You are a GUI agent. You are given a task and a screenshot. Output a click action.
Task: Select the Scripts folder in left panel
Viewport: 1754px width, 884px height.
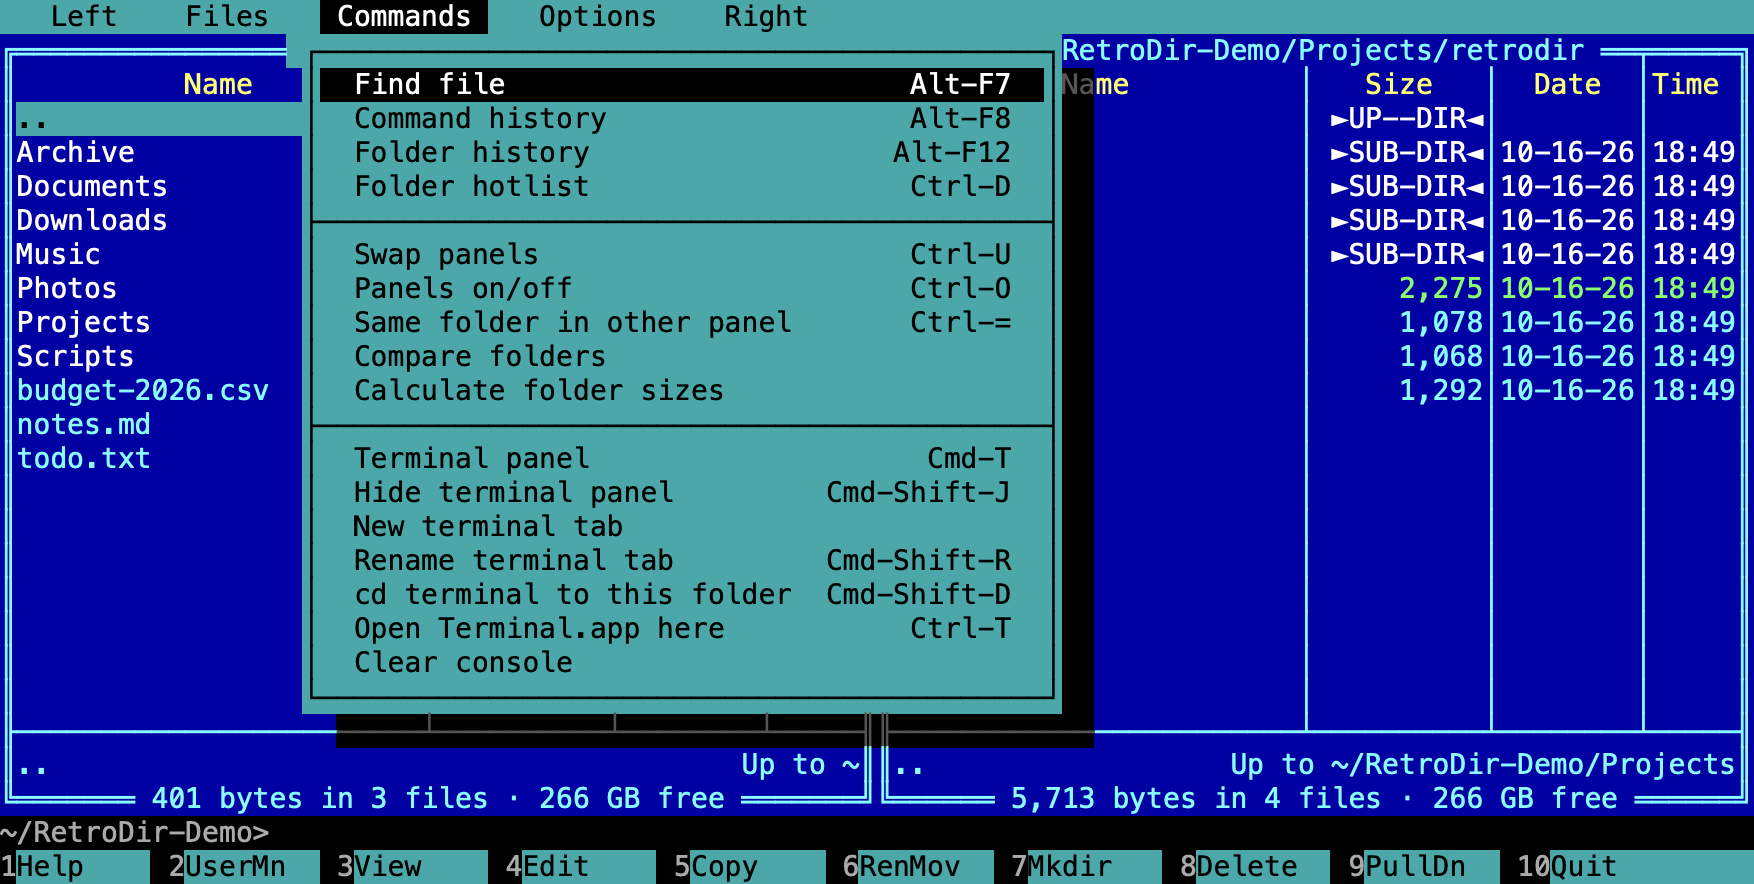click(159, 357)
